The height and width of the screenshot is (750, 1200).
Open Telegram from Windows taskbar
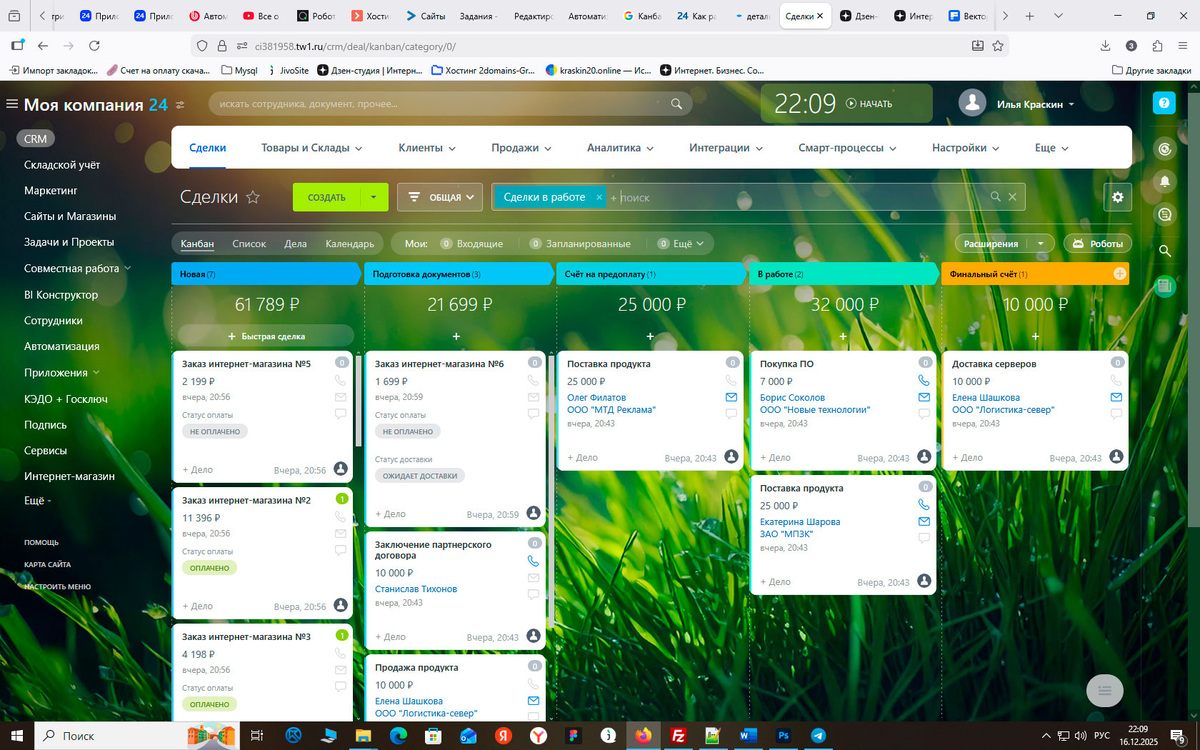tap(818, 735)
